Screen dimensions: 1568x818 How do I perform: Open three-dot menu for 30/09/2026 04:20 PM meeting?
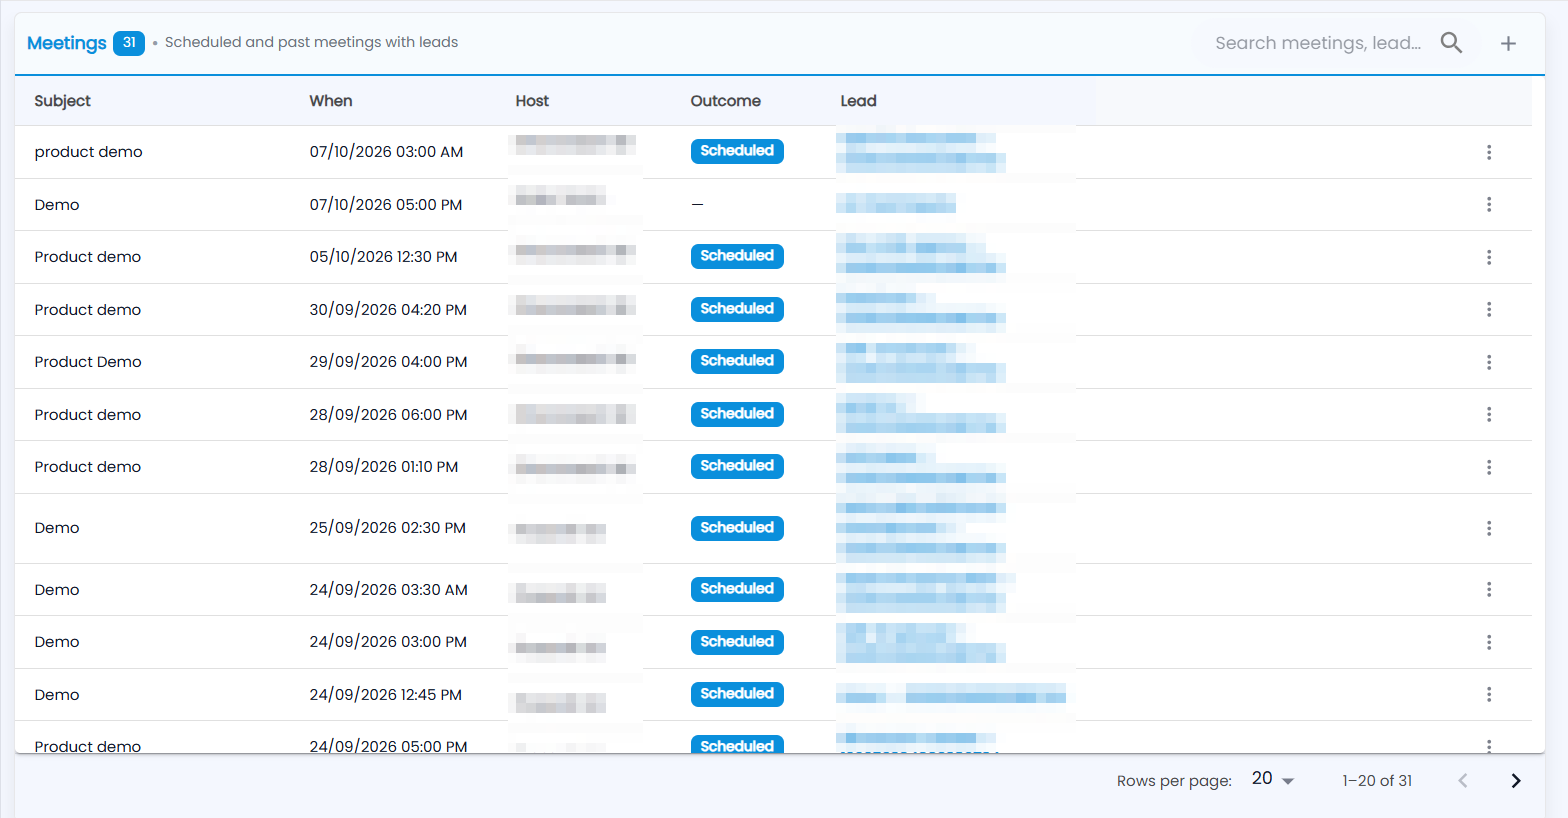(x=1489, y=309)
